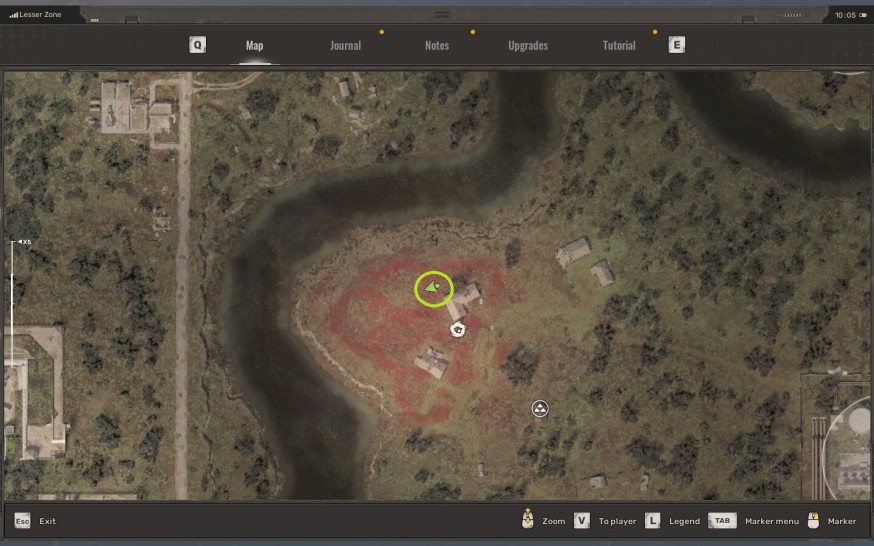Open the Notes tab
The image size is (874, 546).
pyautogui.click(x=437, y=45)
